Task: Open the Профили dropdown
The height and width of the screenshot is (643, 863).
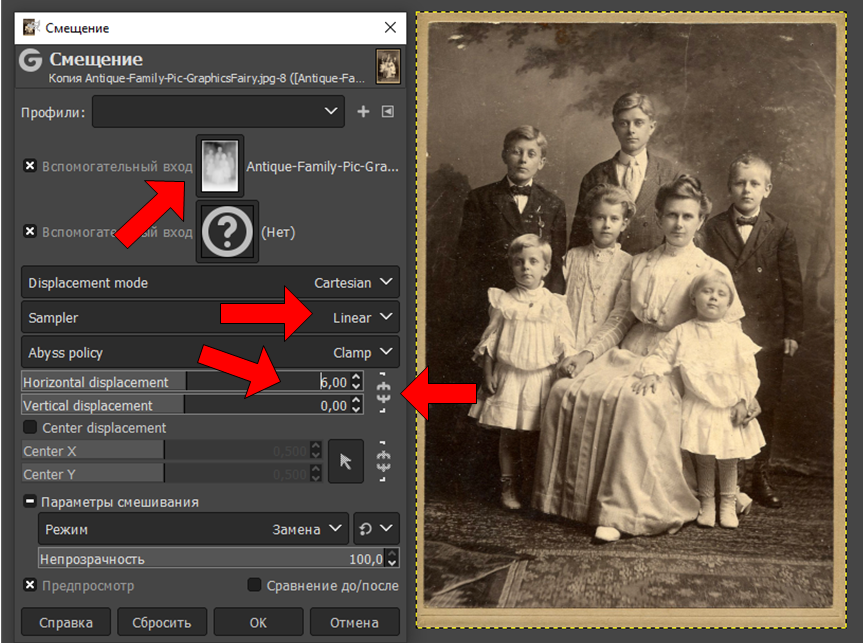Action: point(218,111)
